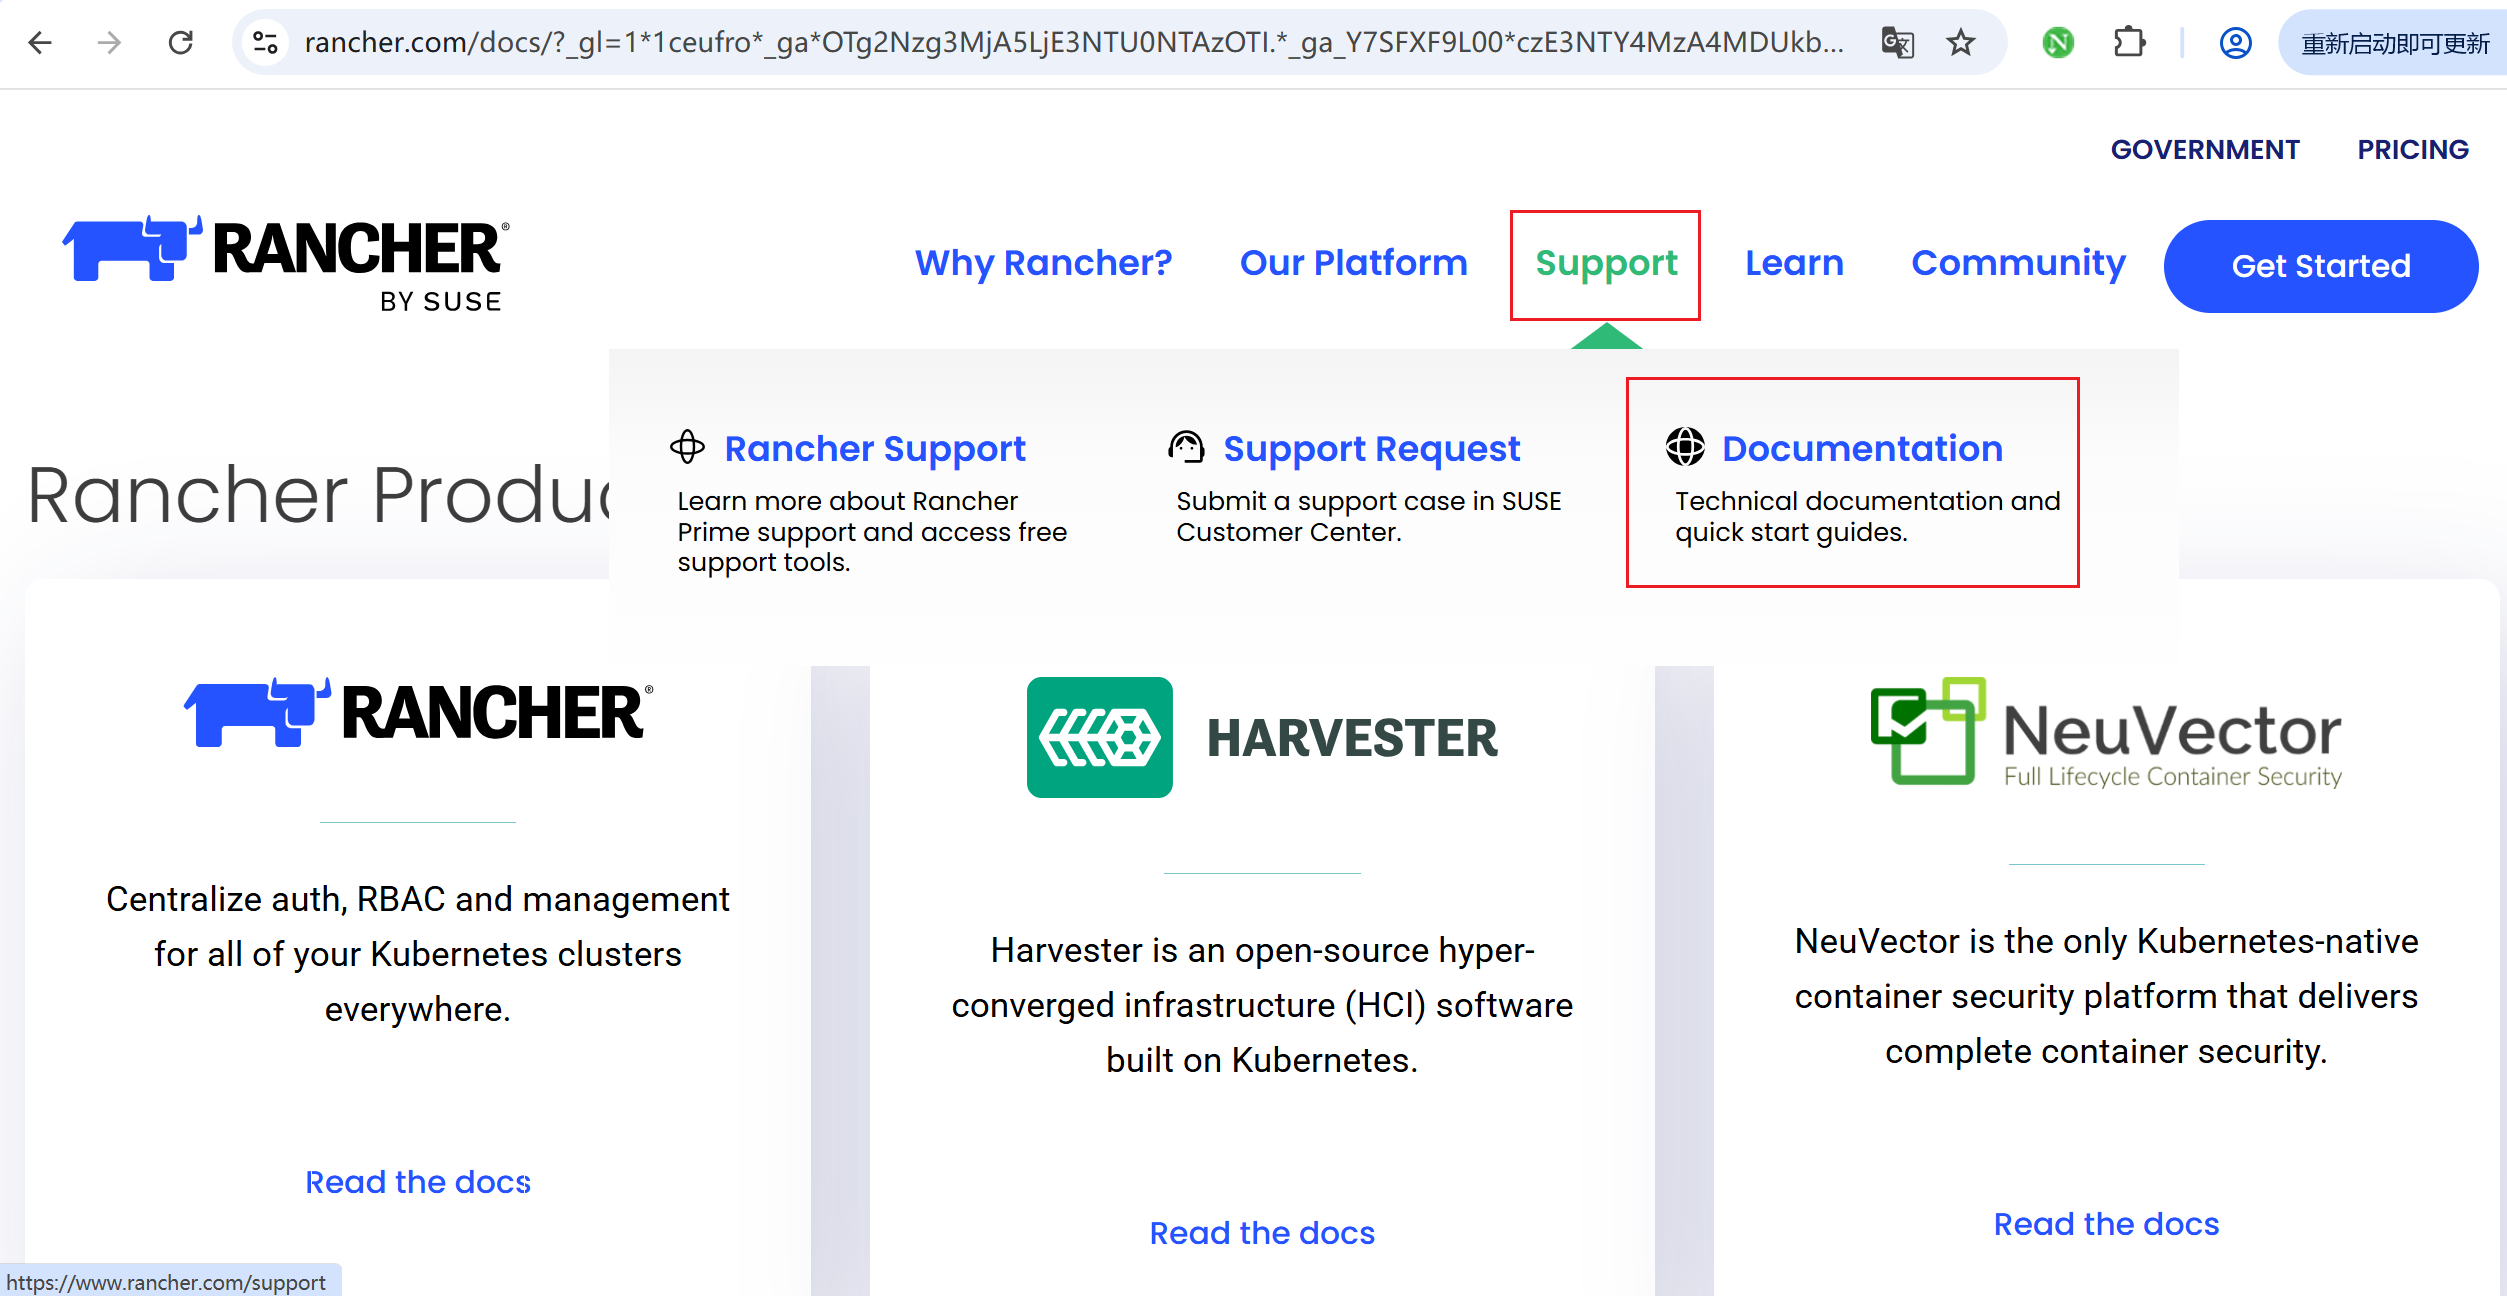Open the Community menu
Screen dimensions: 2507x1296
tap(2018, 263)
